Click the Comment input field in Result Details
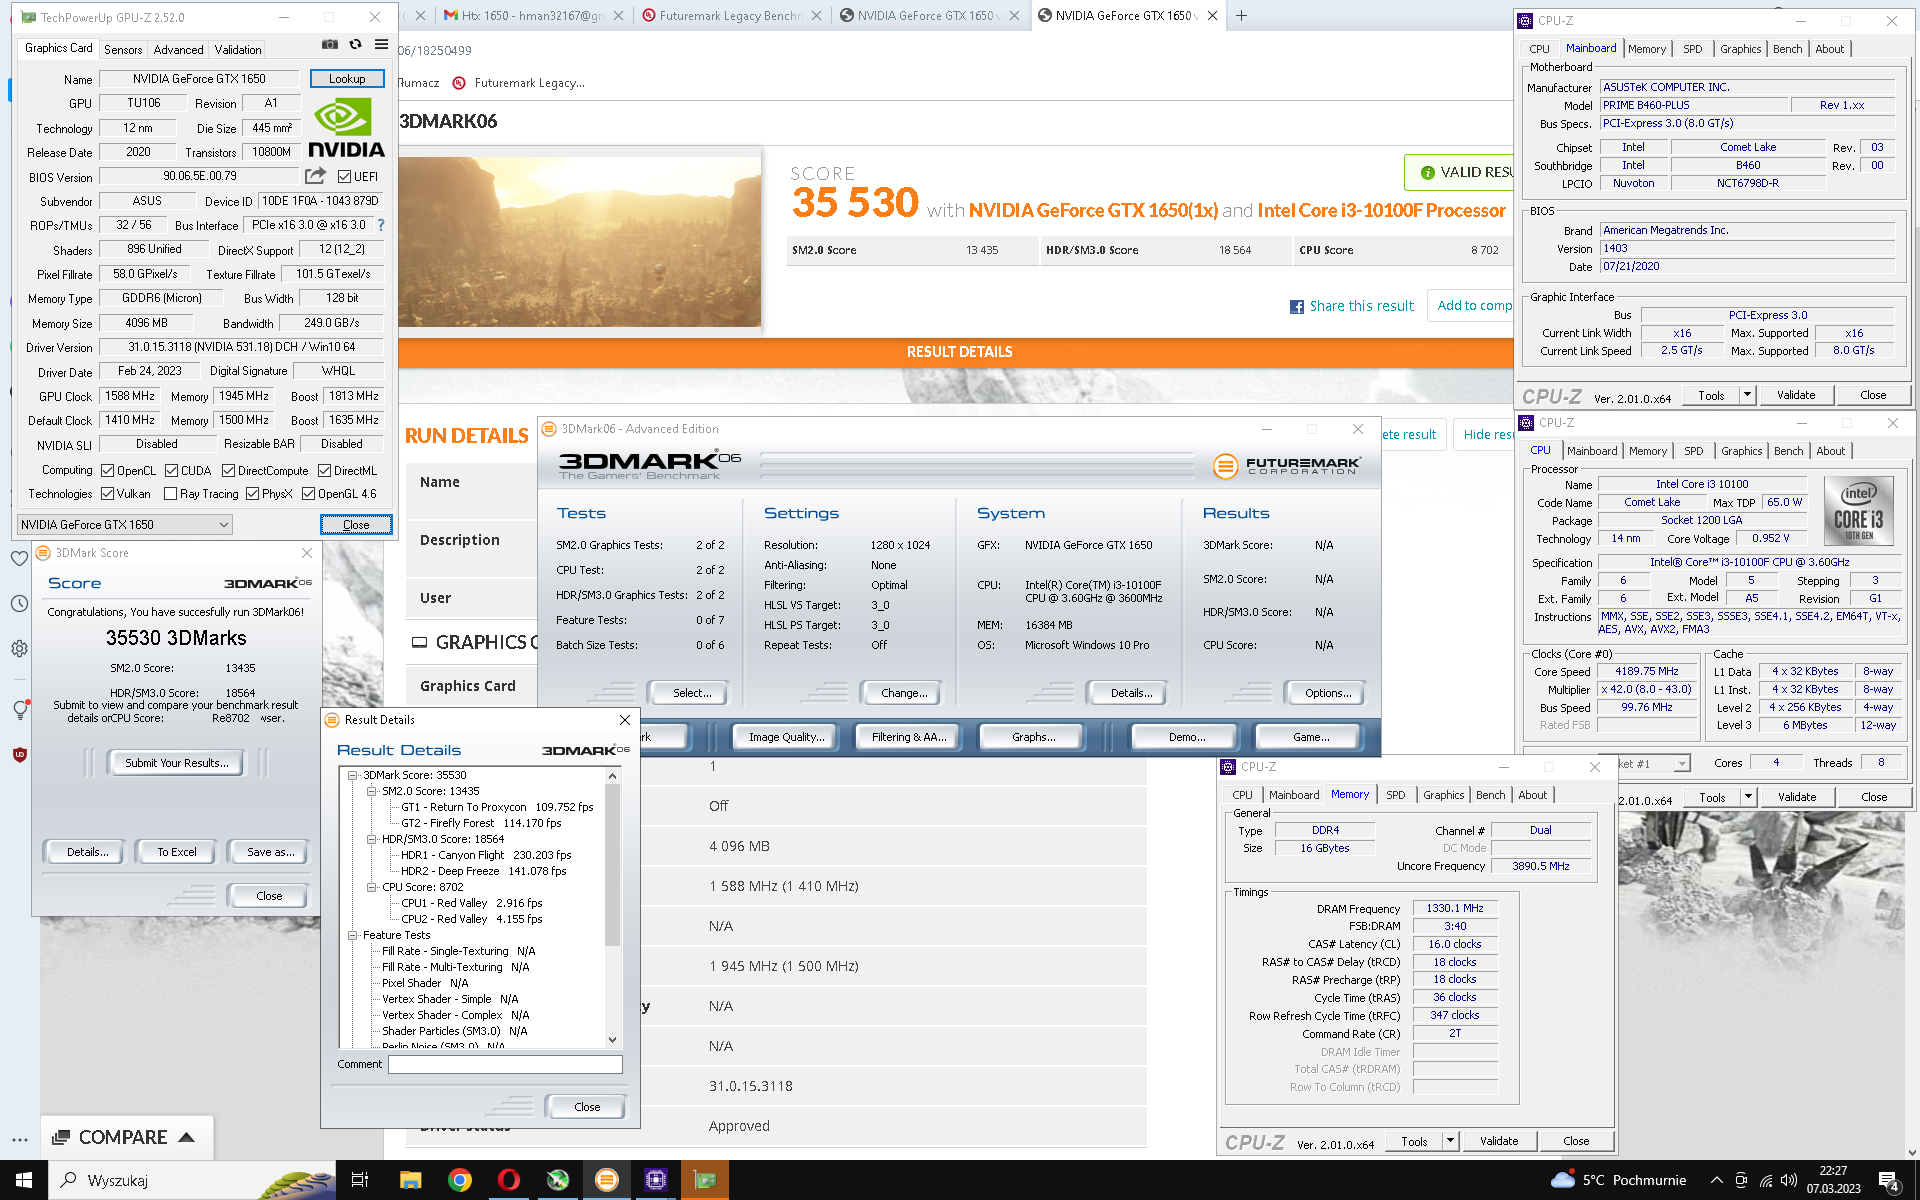 tap(505, 1064)
